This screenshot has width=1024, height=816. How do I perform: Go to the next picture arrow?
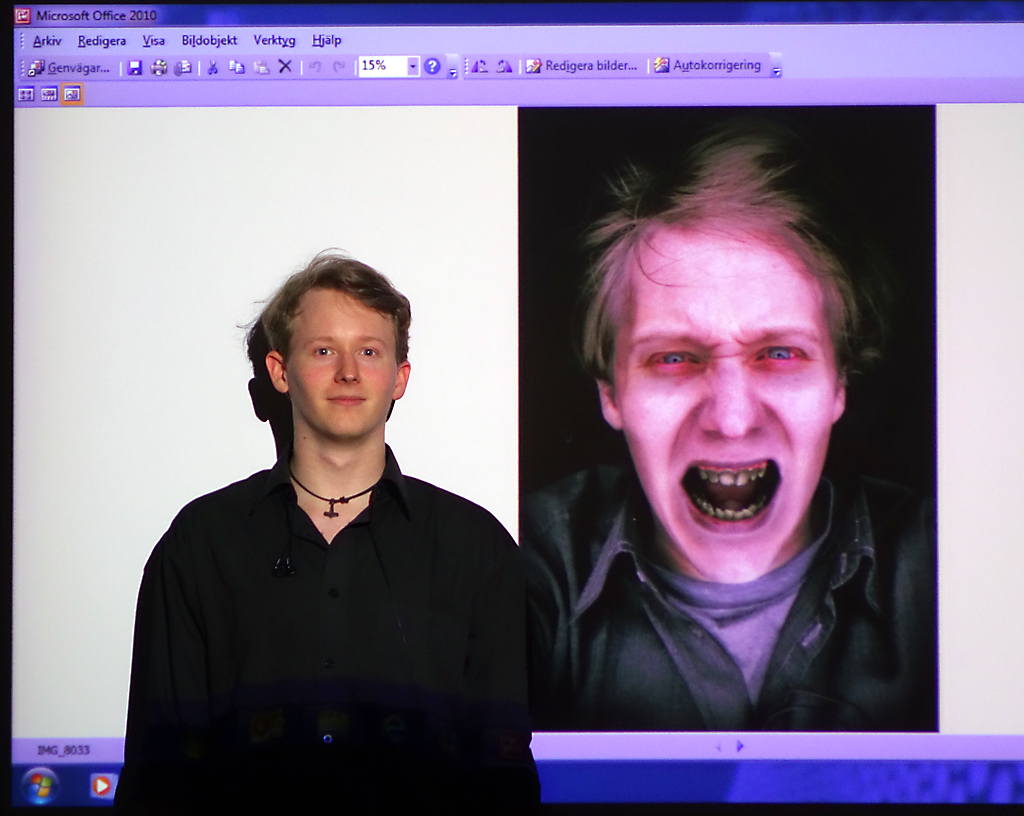tap(740, 745)
